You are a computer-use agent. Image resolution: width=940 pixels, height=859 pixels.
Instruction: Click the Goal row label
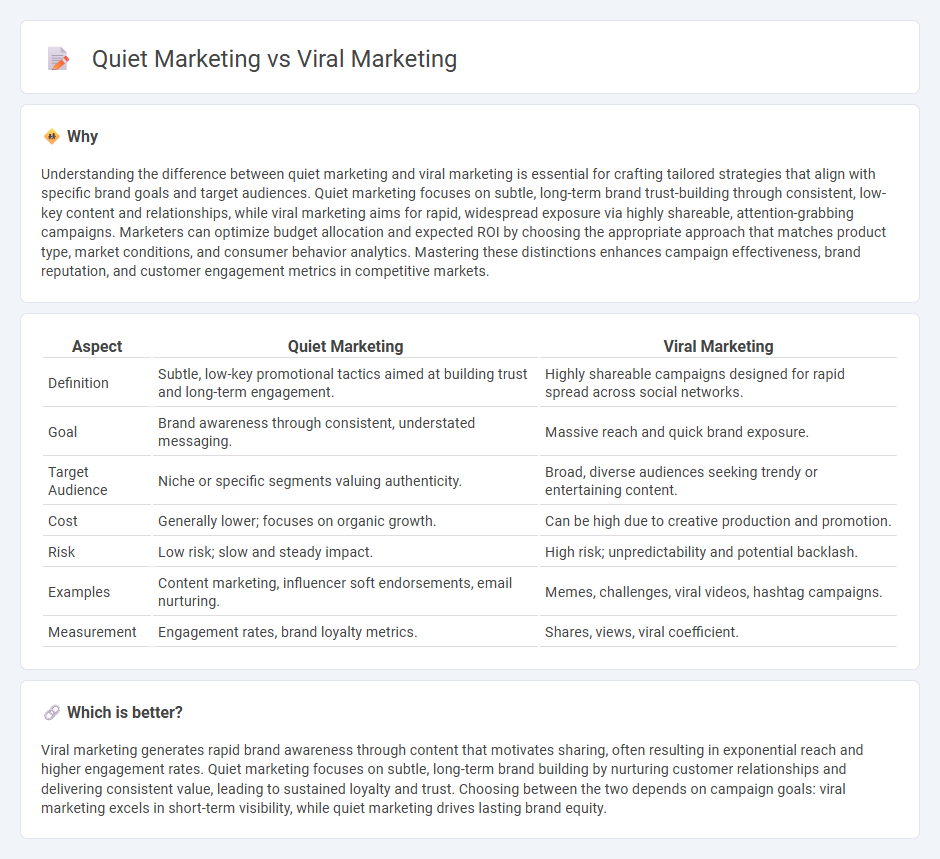62,432
